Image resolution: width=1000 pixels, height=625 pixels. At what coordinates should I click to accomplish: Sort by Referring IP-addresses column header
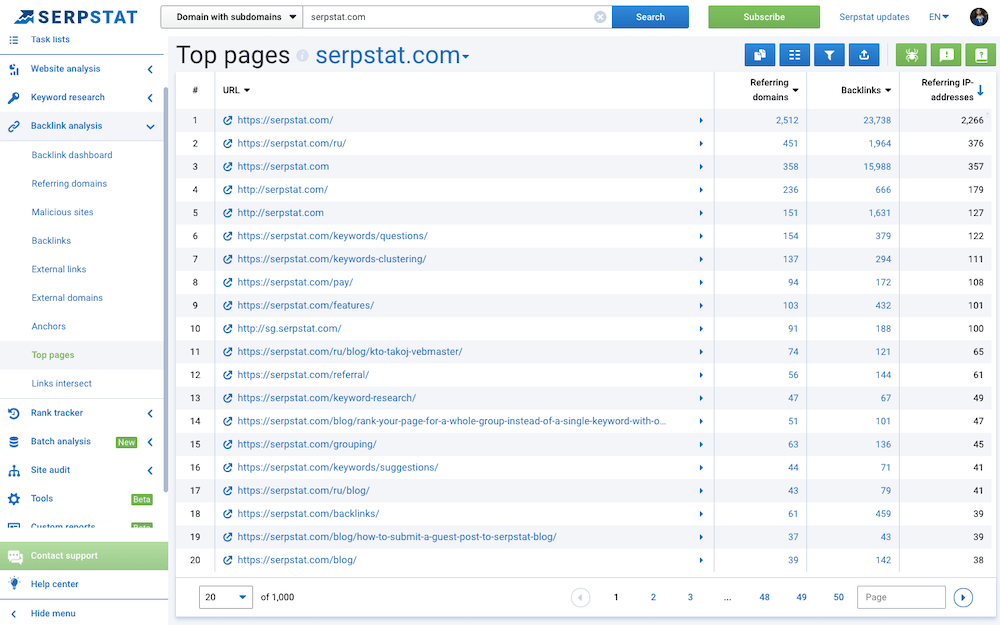(952, 90)
